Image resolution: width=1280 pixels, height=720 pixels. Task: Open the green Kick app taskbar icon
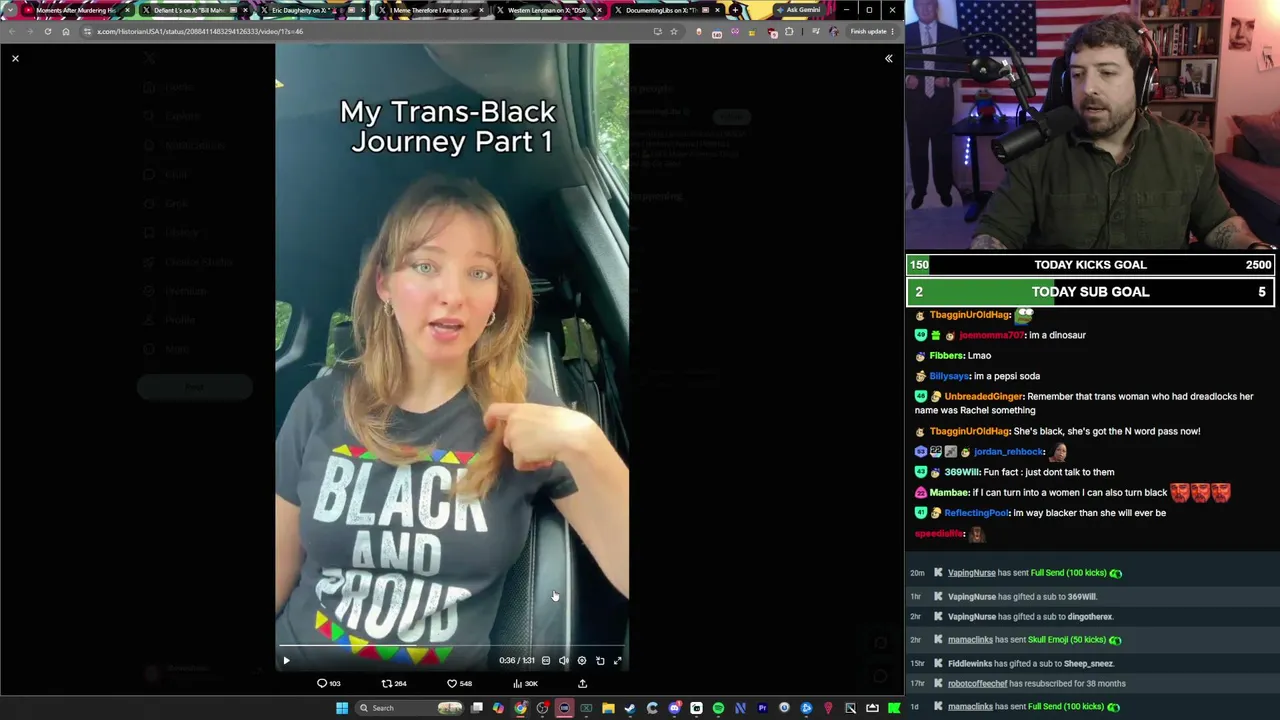coord(894,708)
